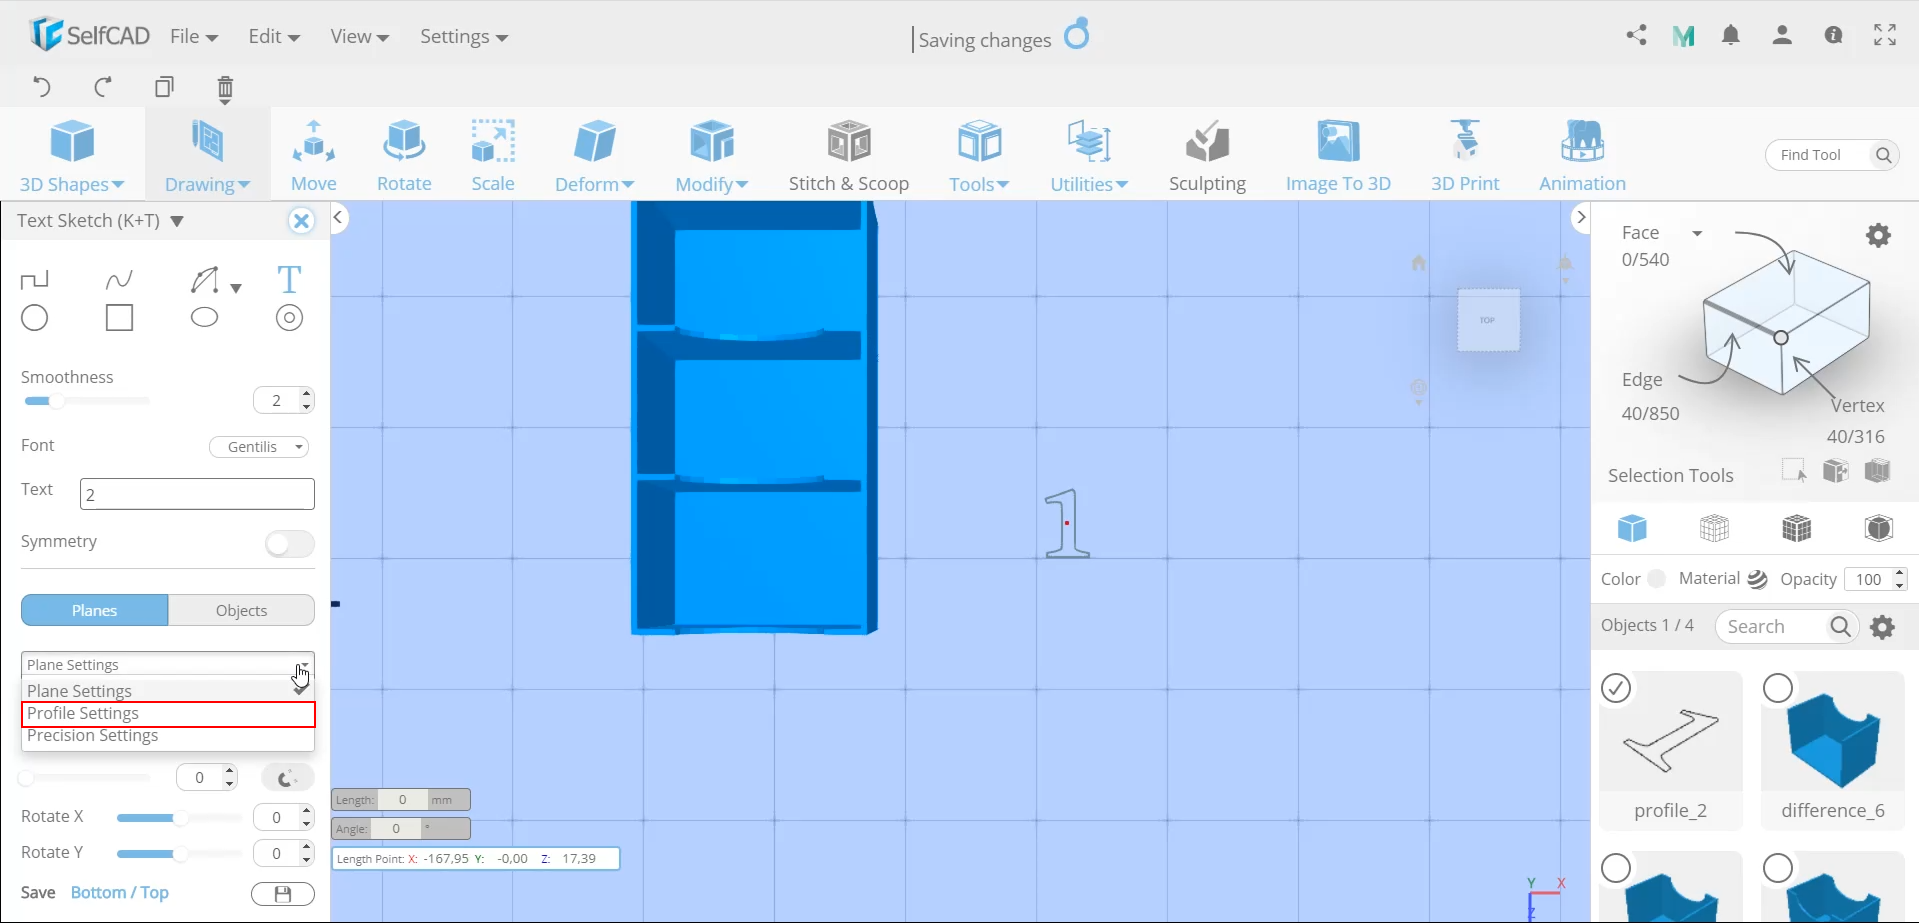Open Image To 3D tool
1919x923 pixels.
pyautogui.click(x=1338, y=155)
